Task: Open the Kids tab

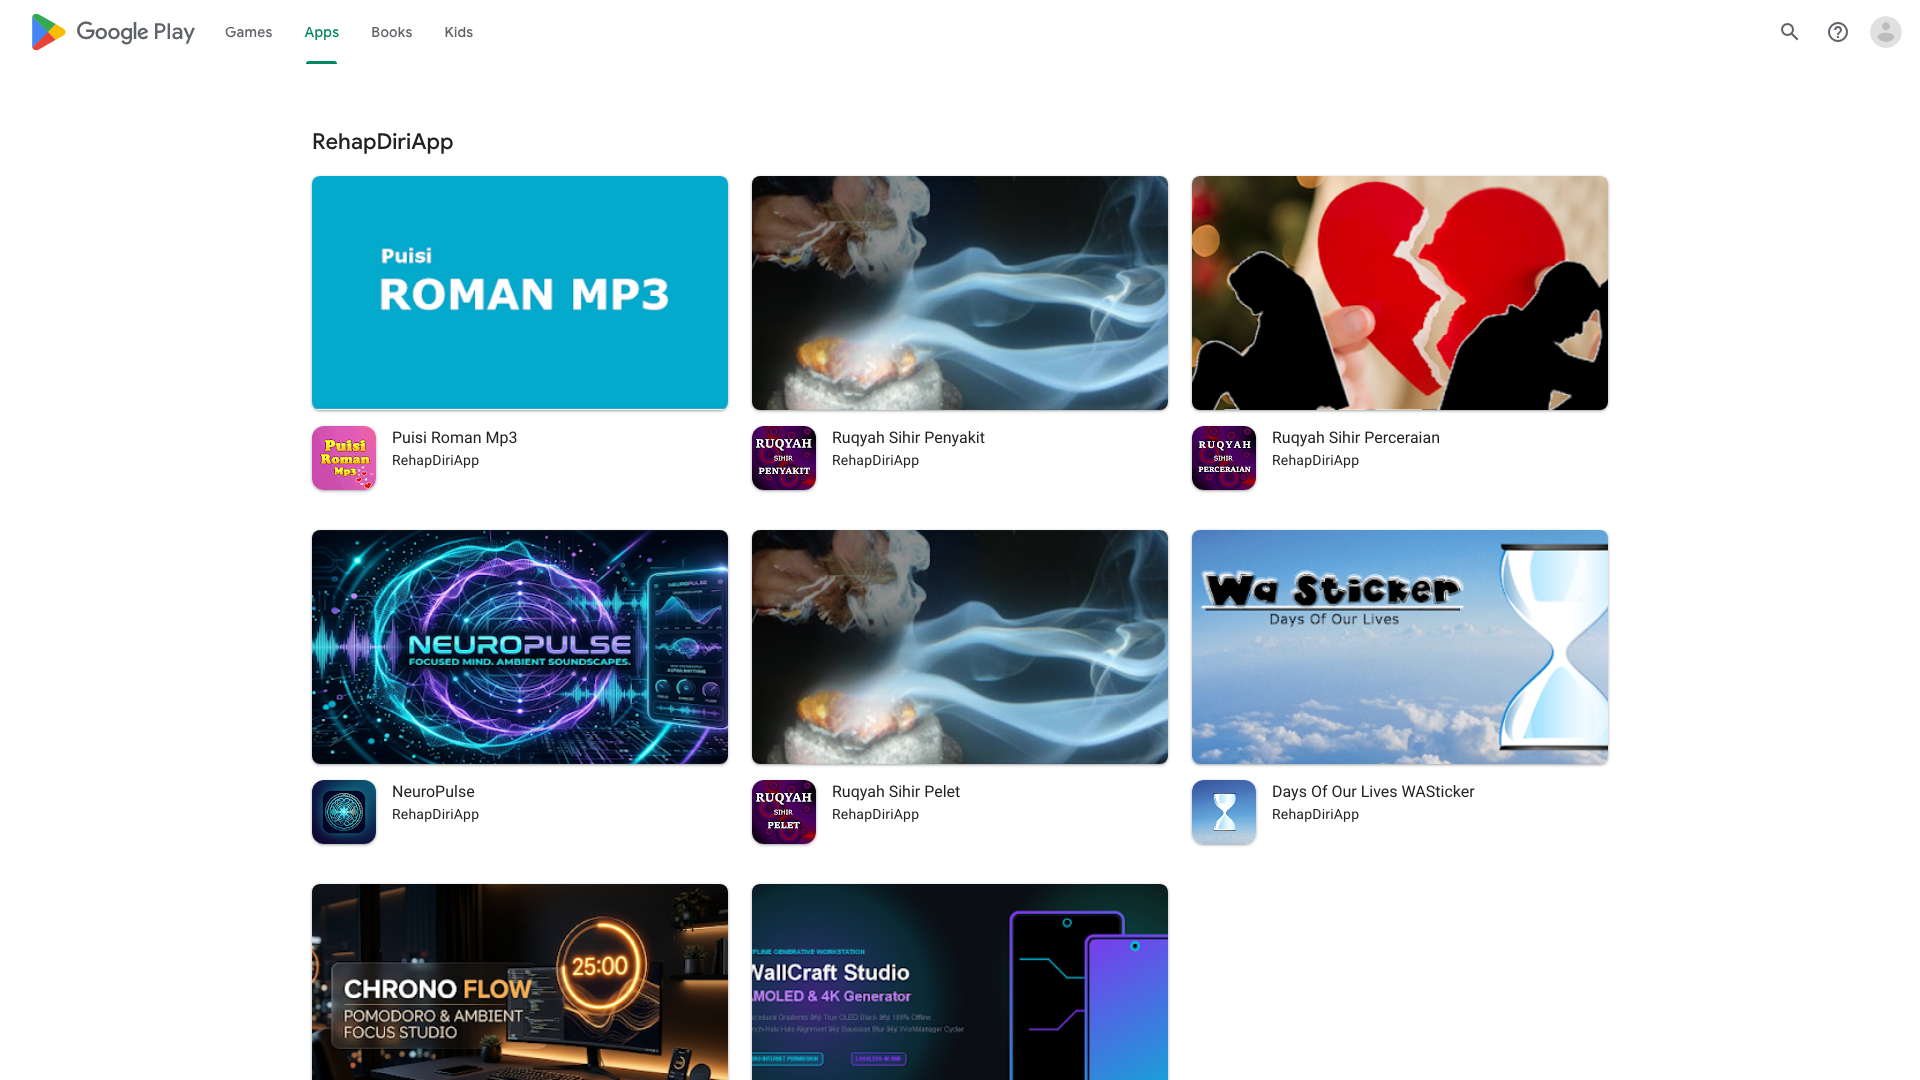Action: coord(459,32)
